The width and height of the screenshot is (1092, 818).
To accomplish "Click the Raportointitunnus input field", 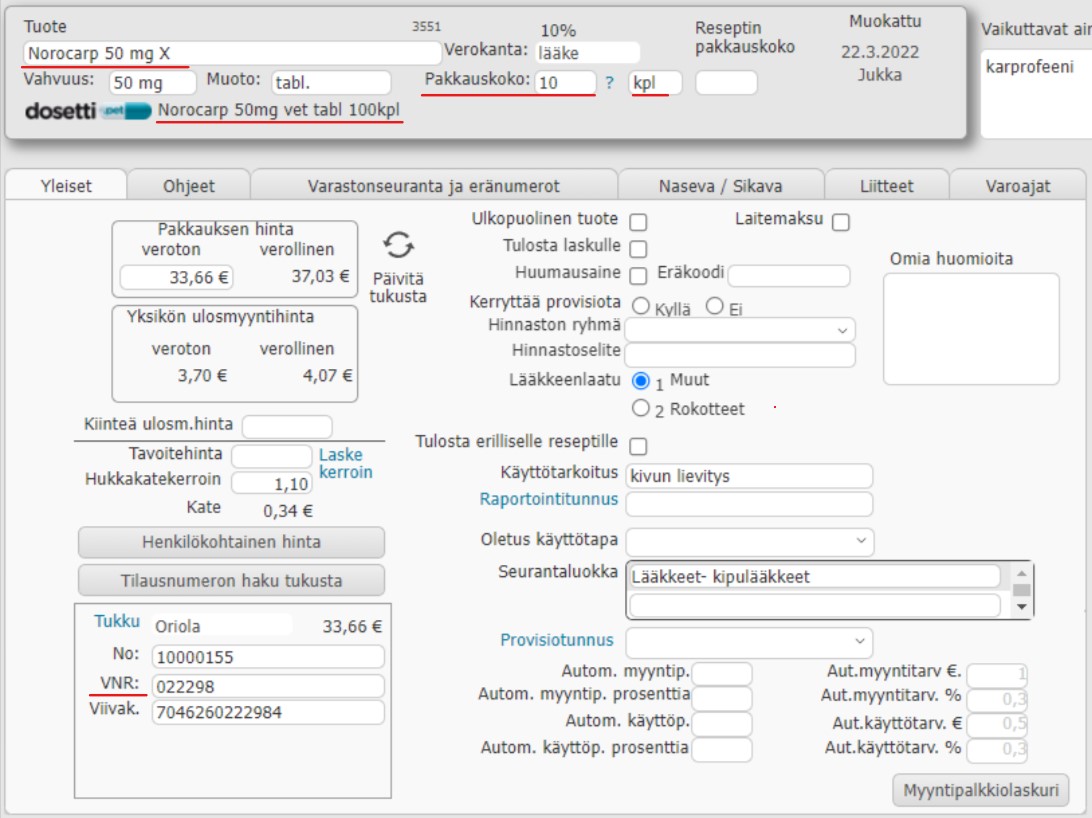I will (749, 504).
